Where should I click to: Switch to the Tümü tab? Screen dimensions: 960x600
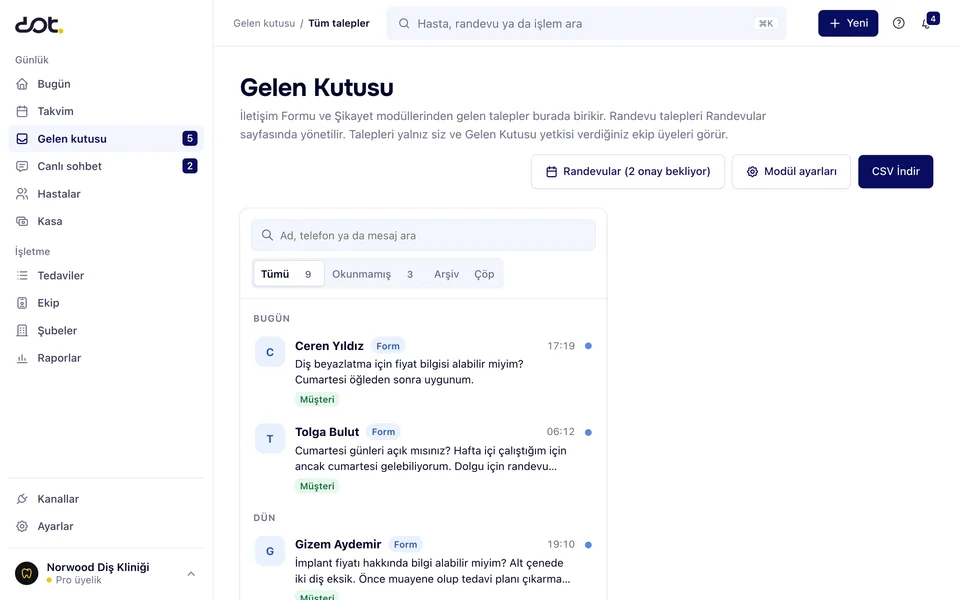point(288,274)
